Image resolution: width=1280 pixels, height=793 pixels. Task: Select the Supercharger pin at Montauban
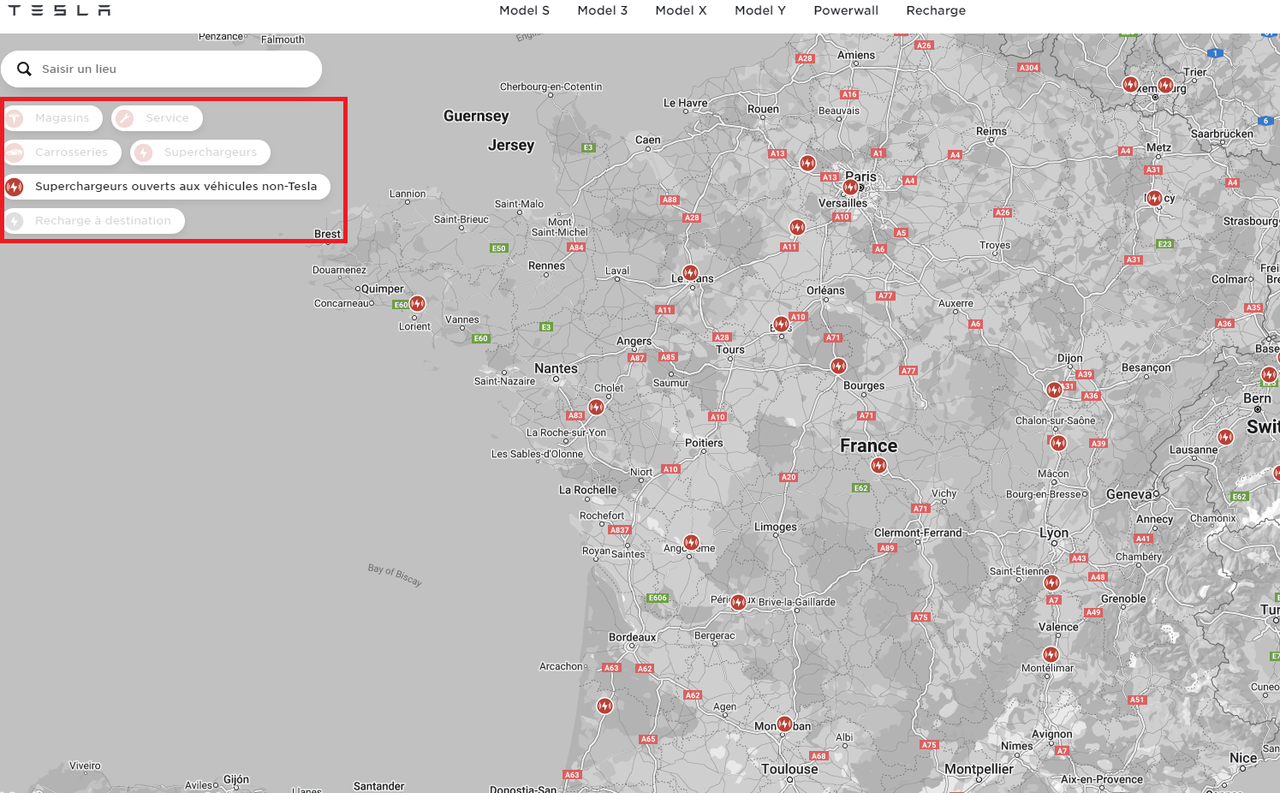[x=784, y=723]
